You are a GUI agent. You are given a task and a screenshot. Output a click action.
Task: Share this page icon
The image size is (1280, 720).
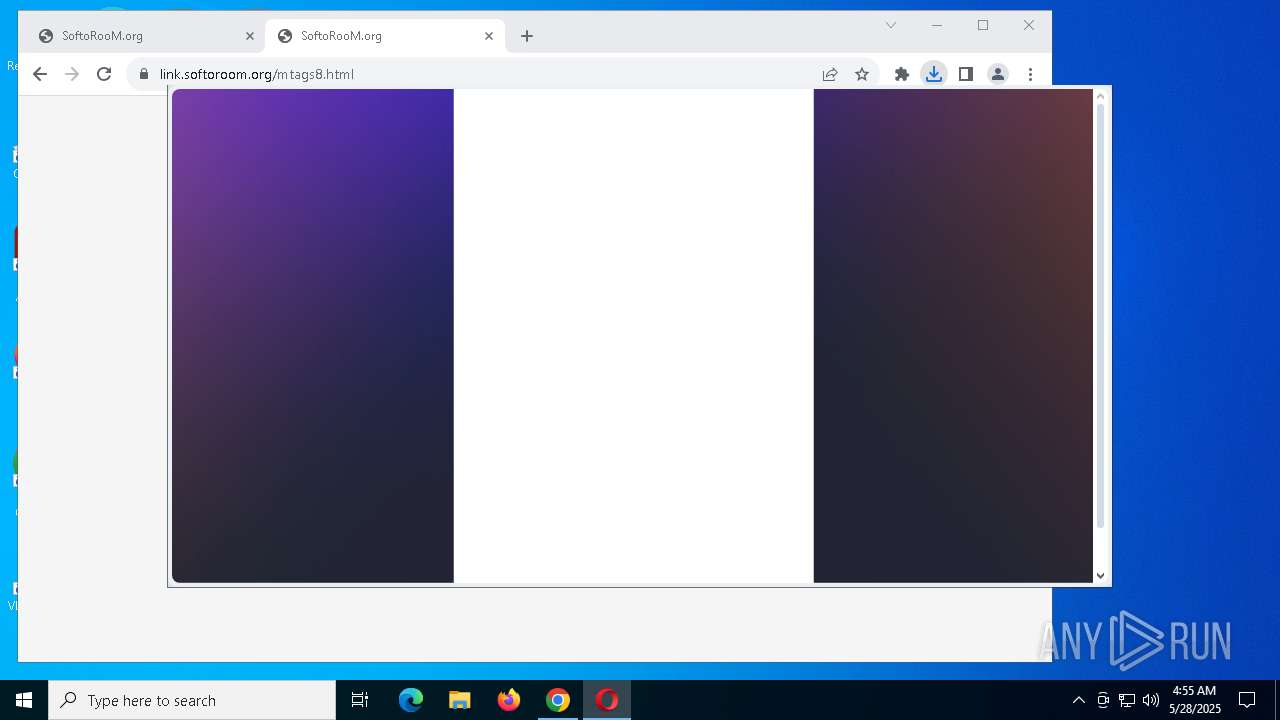(x=830, y=74)
